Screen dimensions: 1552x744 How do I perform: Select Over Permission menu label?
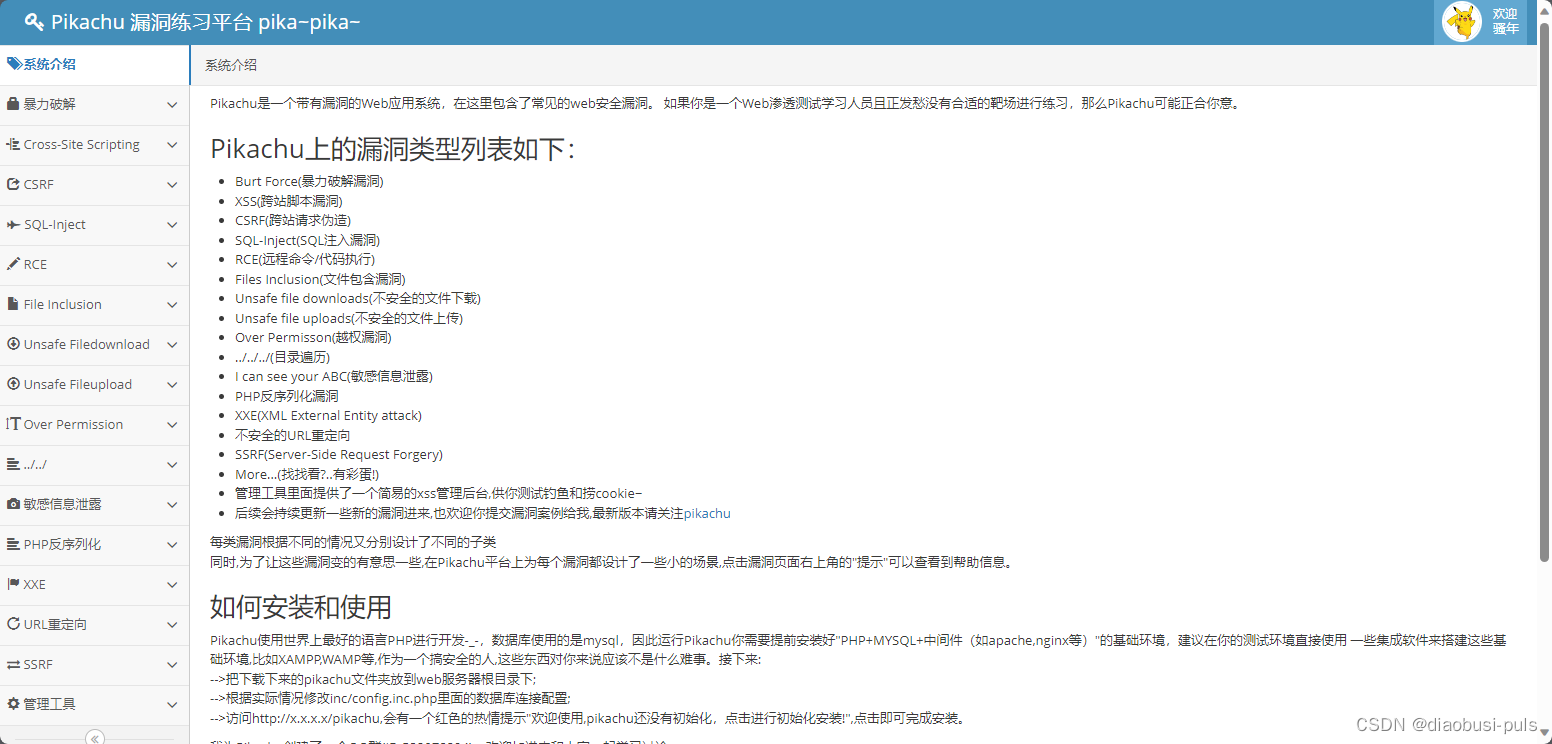pos(74,424)
